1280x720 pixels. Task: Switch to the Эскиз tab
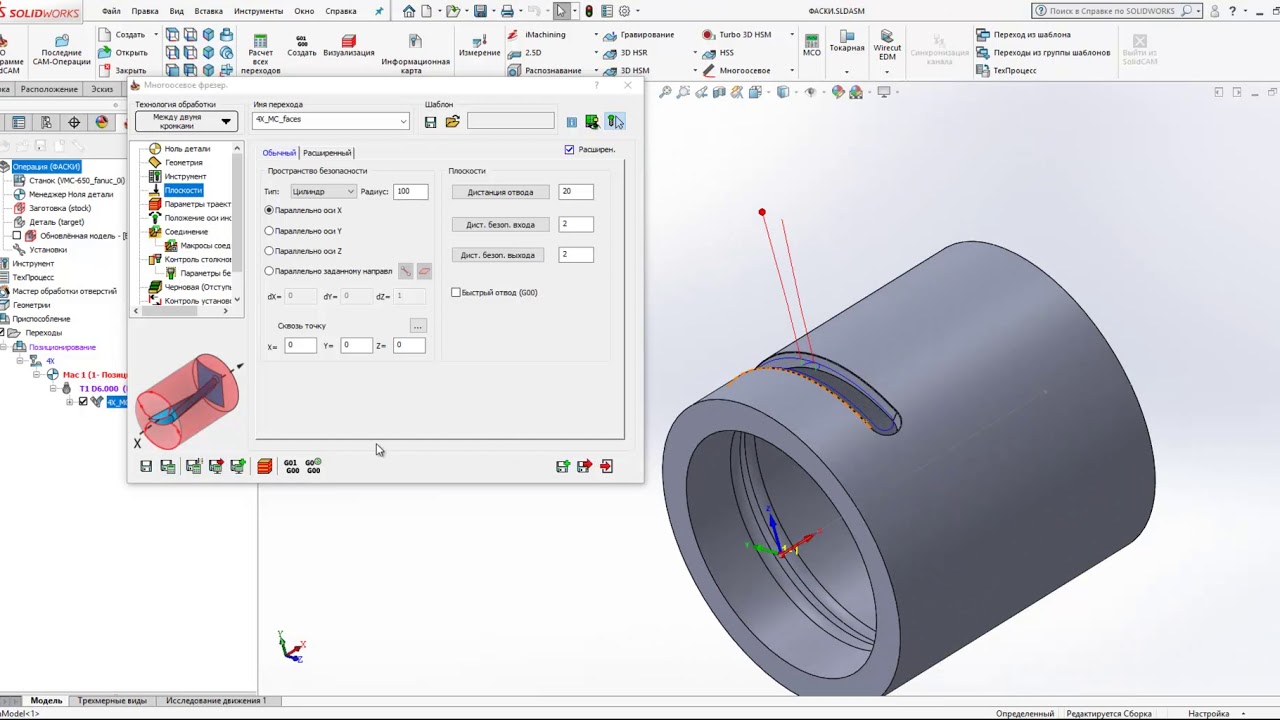102,89
